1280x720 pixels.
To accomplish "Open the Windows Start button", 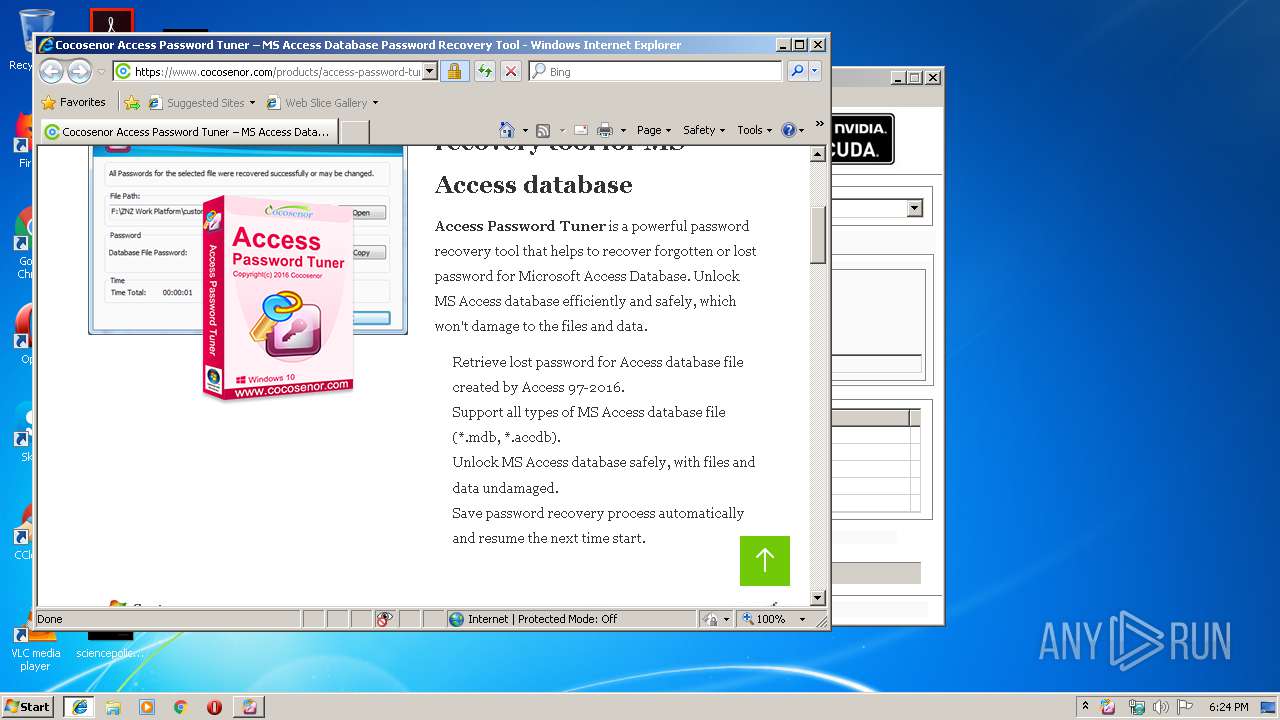I will click(27, 706).
